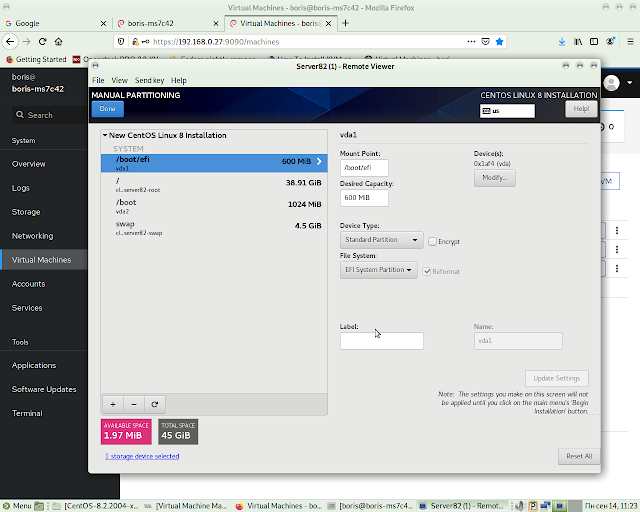The height and width of the screenshot is (512, 640).
Task: Click the Cockpit user avatar icon
Action: click(x=611, y=83)
